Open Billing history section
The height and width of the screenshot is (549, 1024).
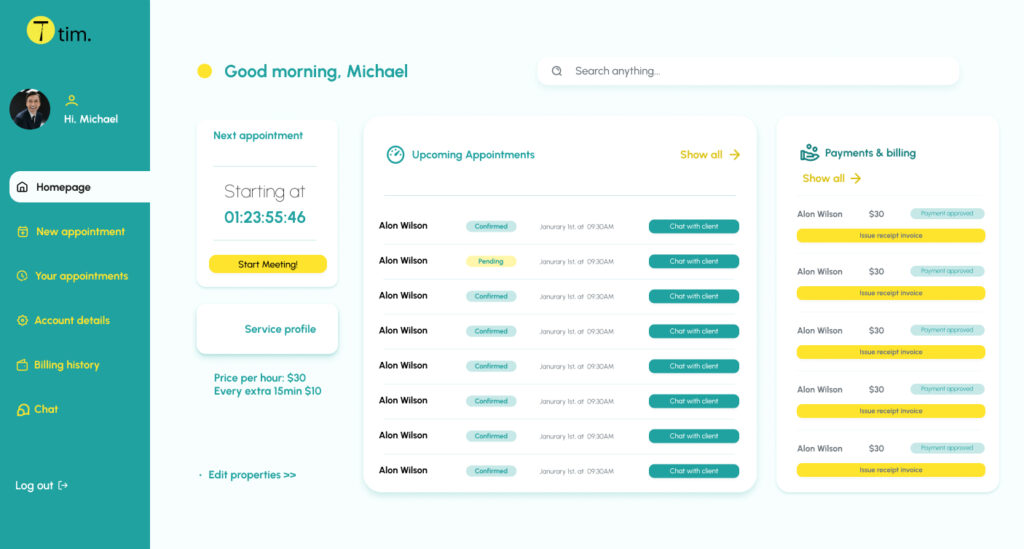(66, 365)
